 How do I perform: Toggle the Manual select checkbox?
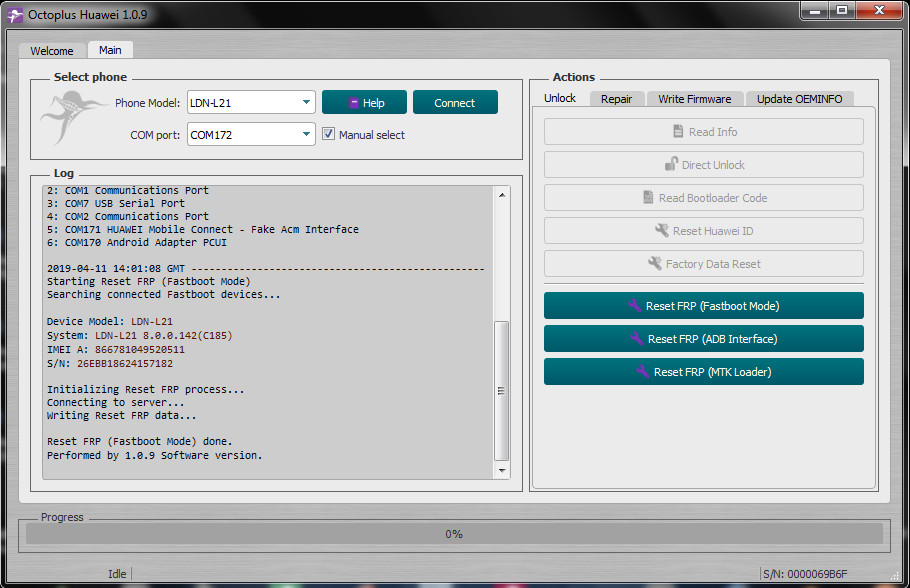click(x=328, y=134)
